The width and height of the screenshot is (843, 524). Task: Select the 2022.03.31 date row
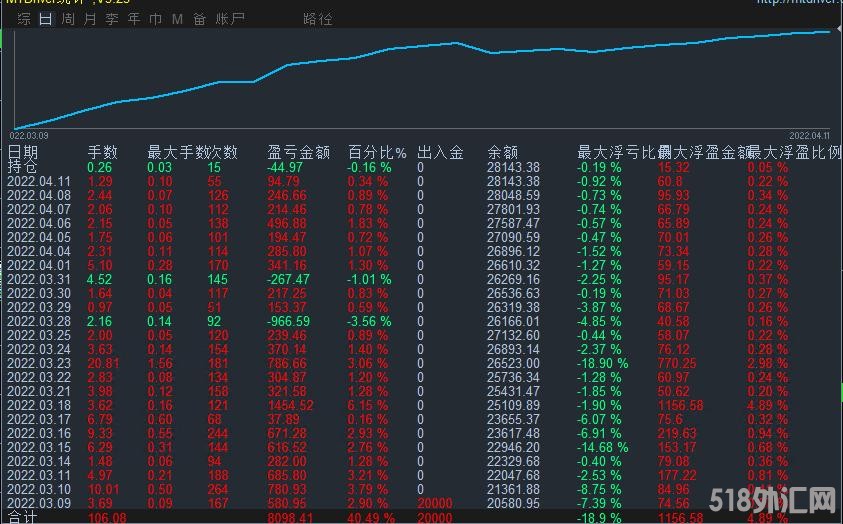click(39, 279)
